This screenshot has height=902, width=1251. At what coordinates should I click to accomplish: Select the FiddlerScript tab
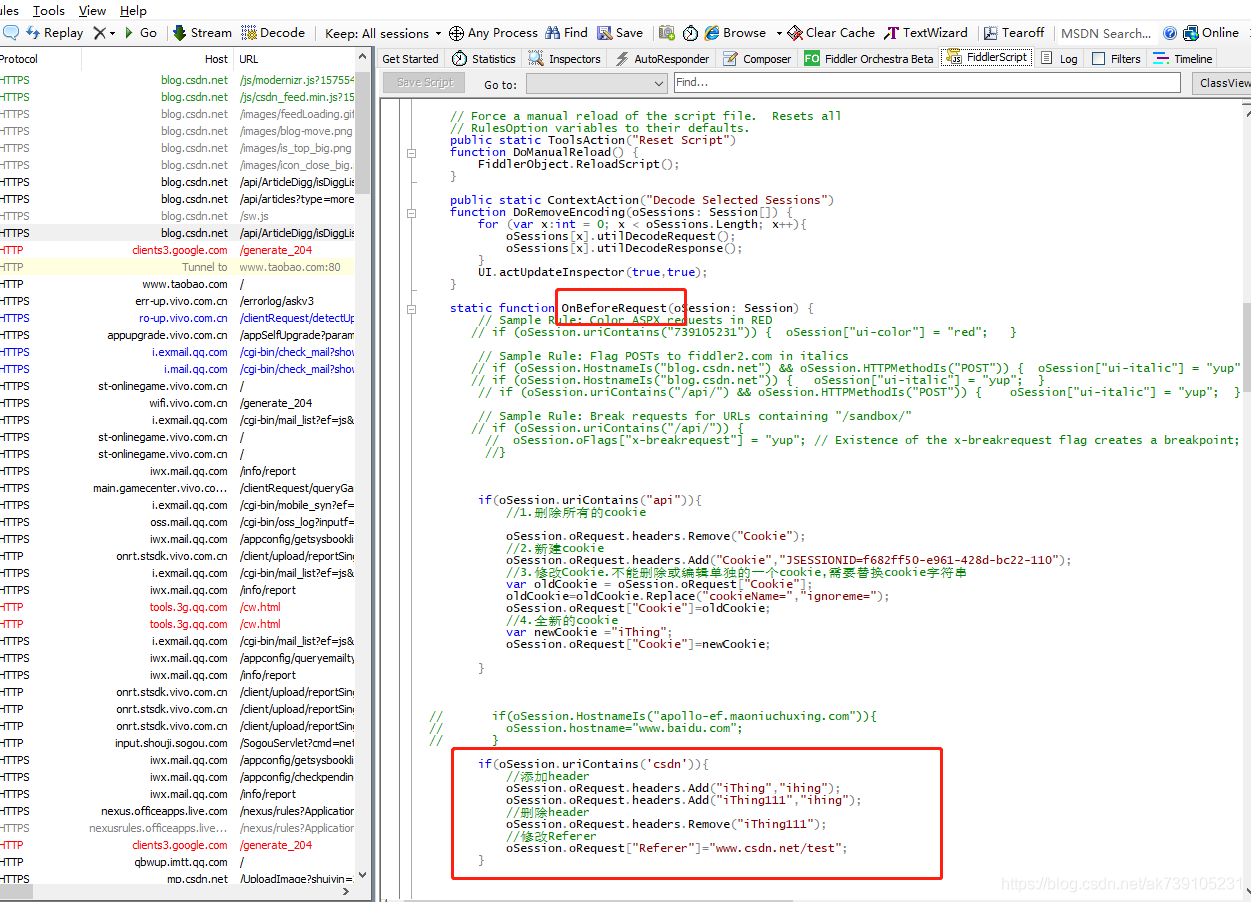point(987,58)
